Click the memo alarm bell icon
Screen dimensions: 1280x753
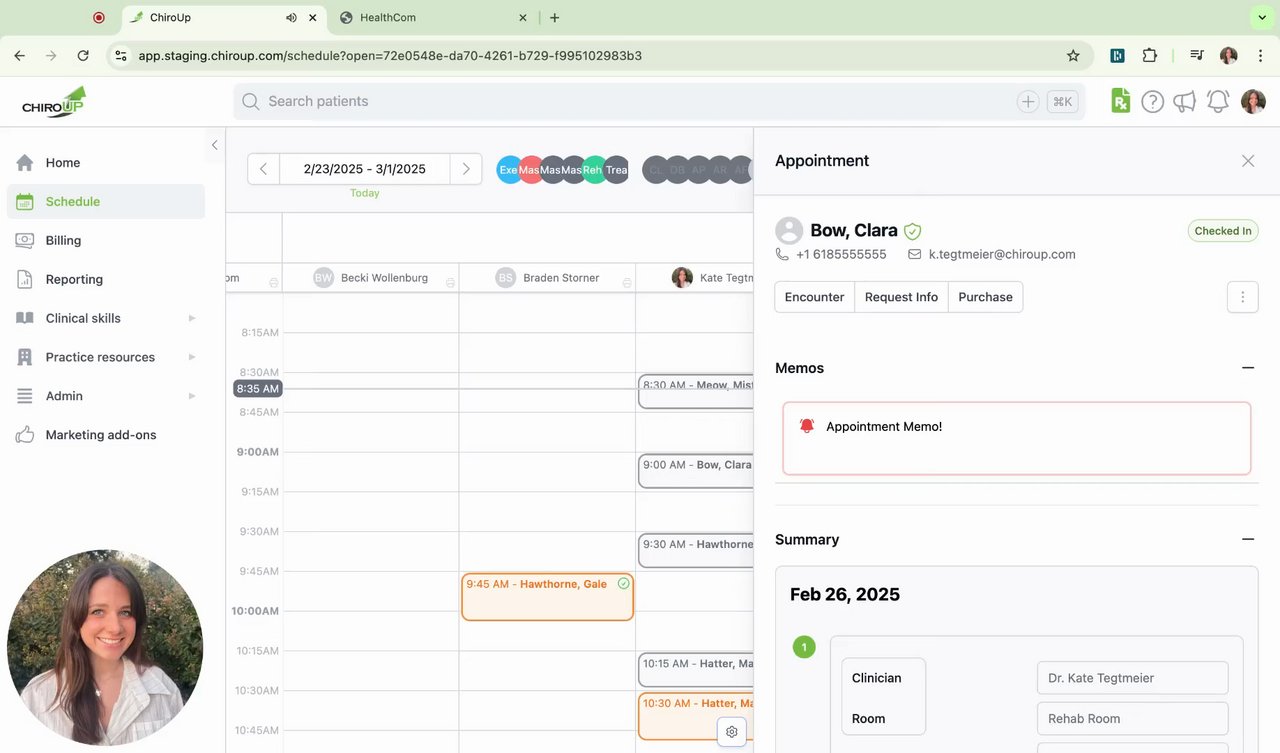pos(807,426)
